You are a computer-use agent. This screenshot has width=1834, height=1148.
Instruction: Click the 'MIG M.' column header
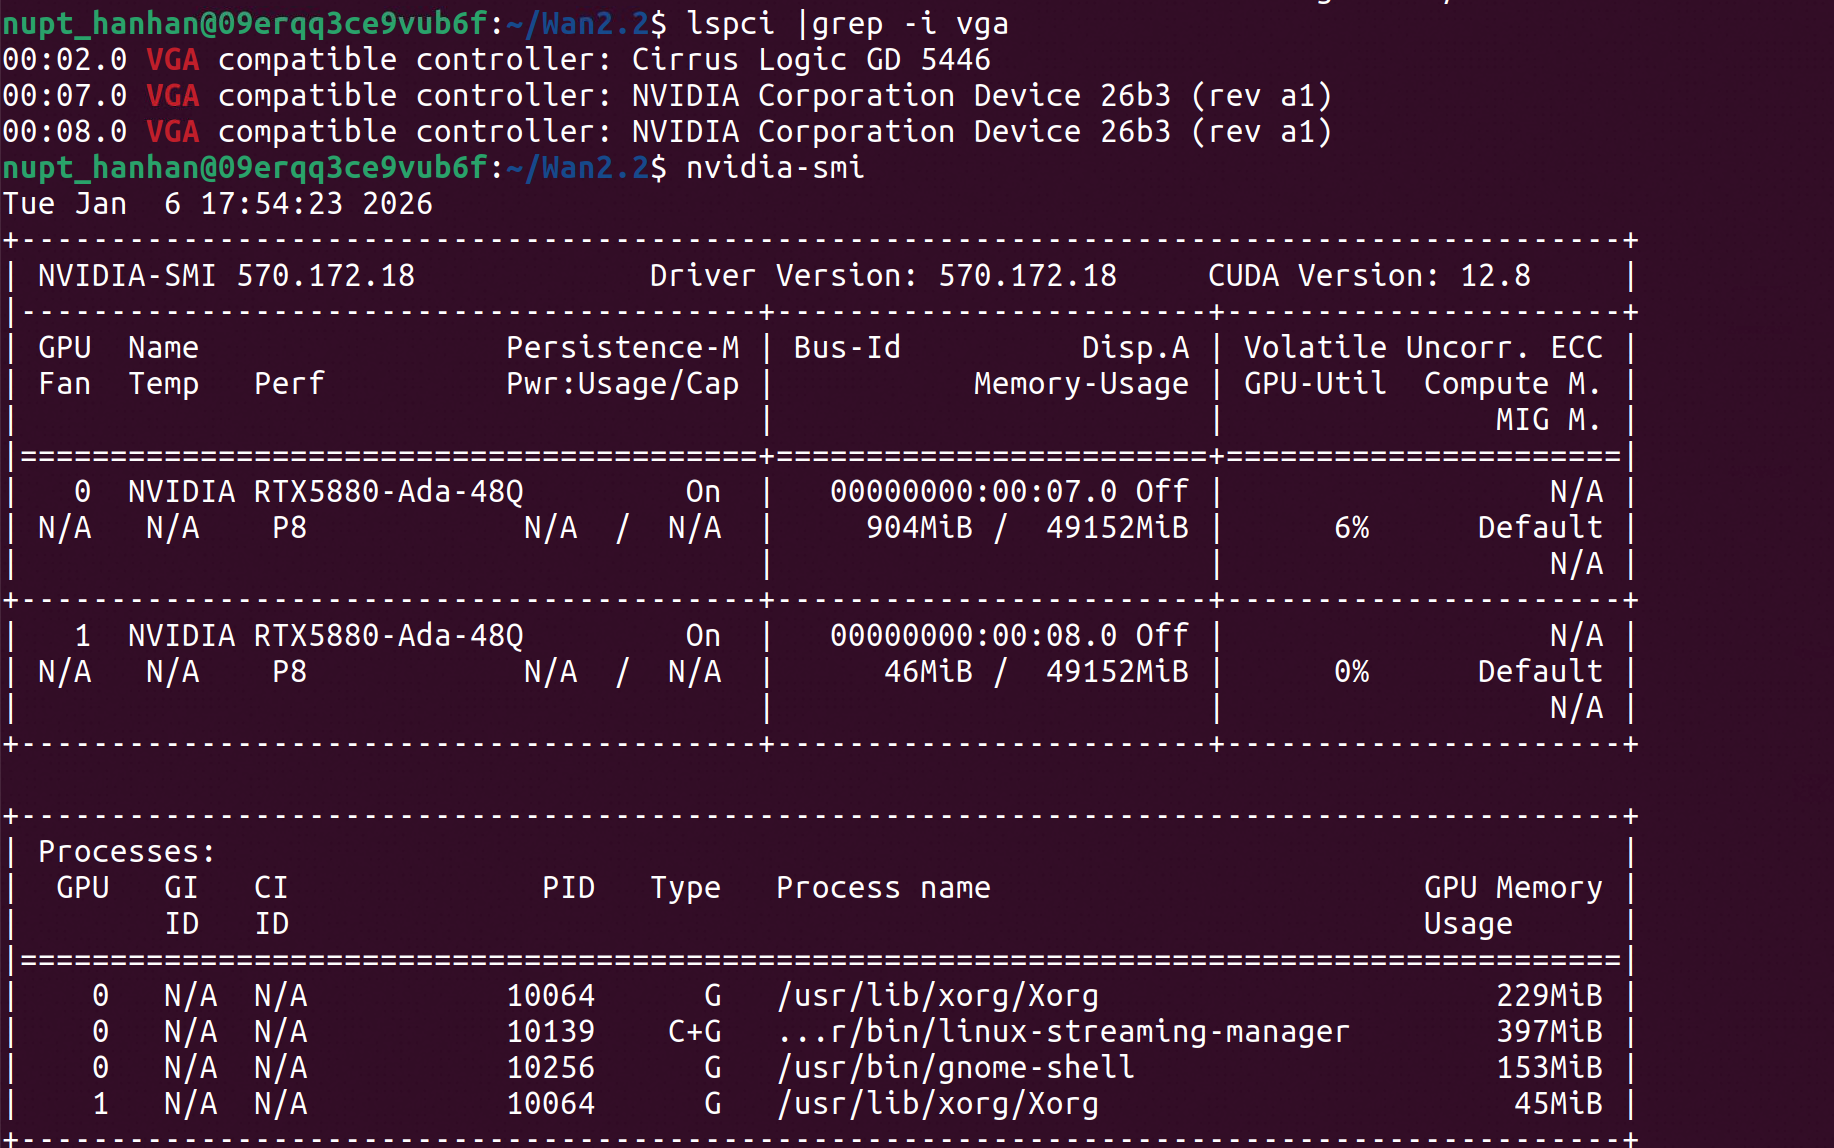pos(1548,419)
